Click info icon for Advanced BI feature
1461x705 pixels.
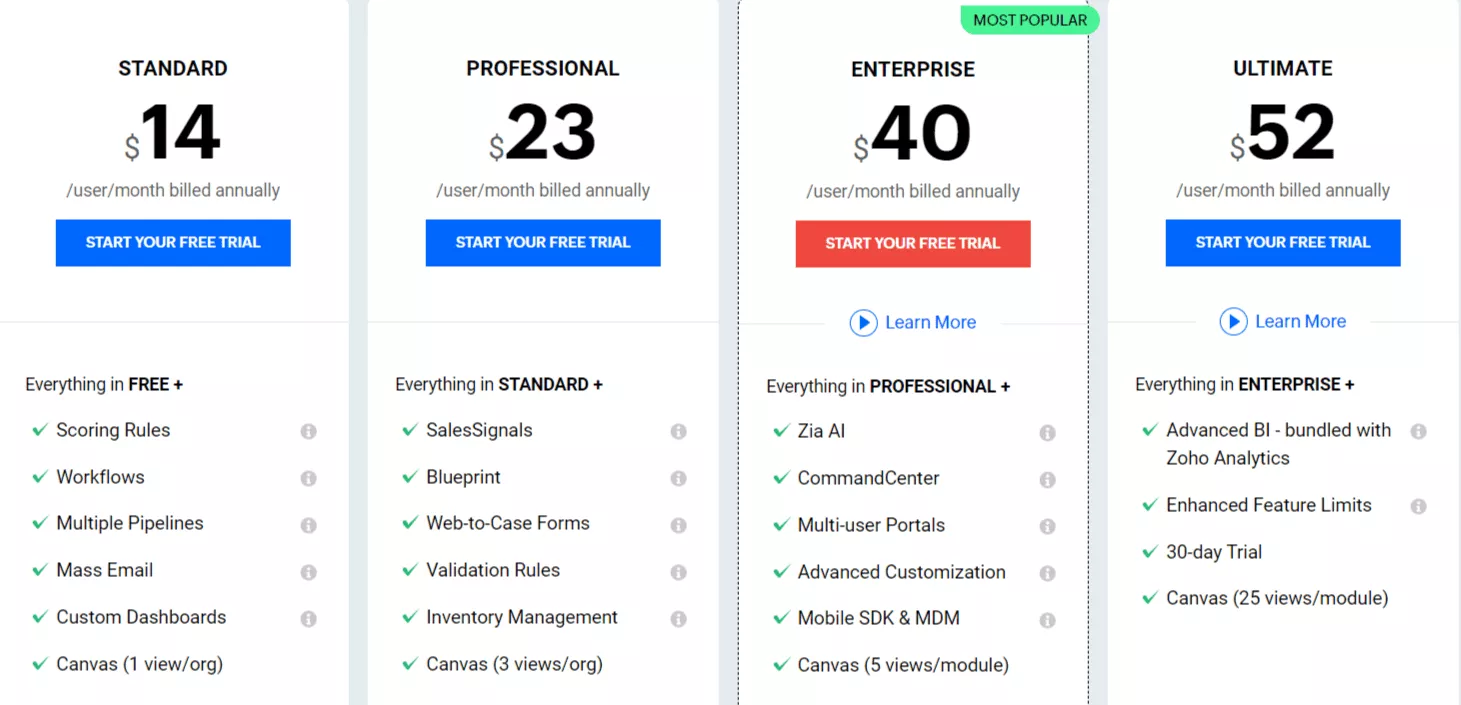(x=1418, y=431)
